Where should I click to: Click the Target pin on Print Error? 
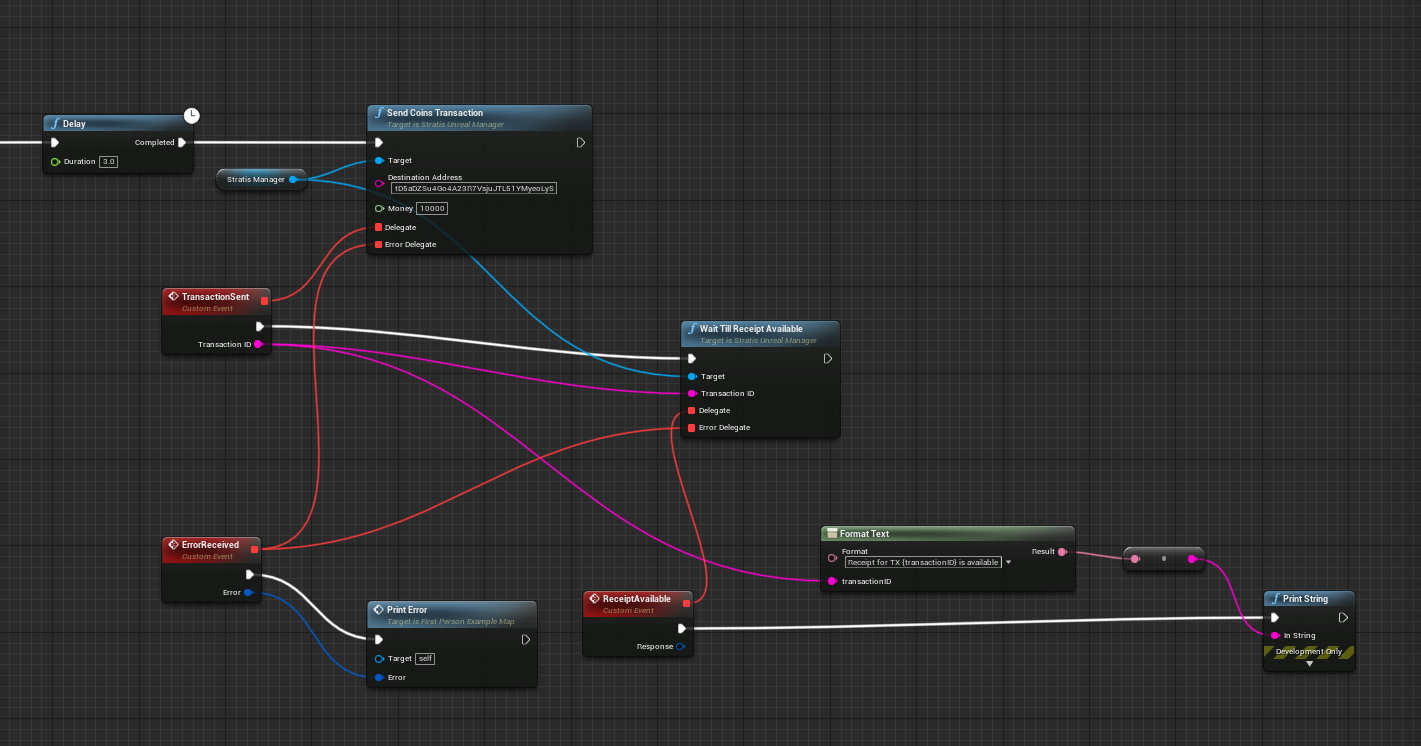(379, 659)
